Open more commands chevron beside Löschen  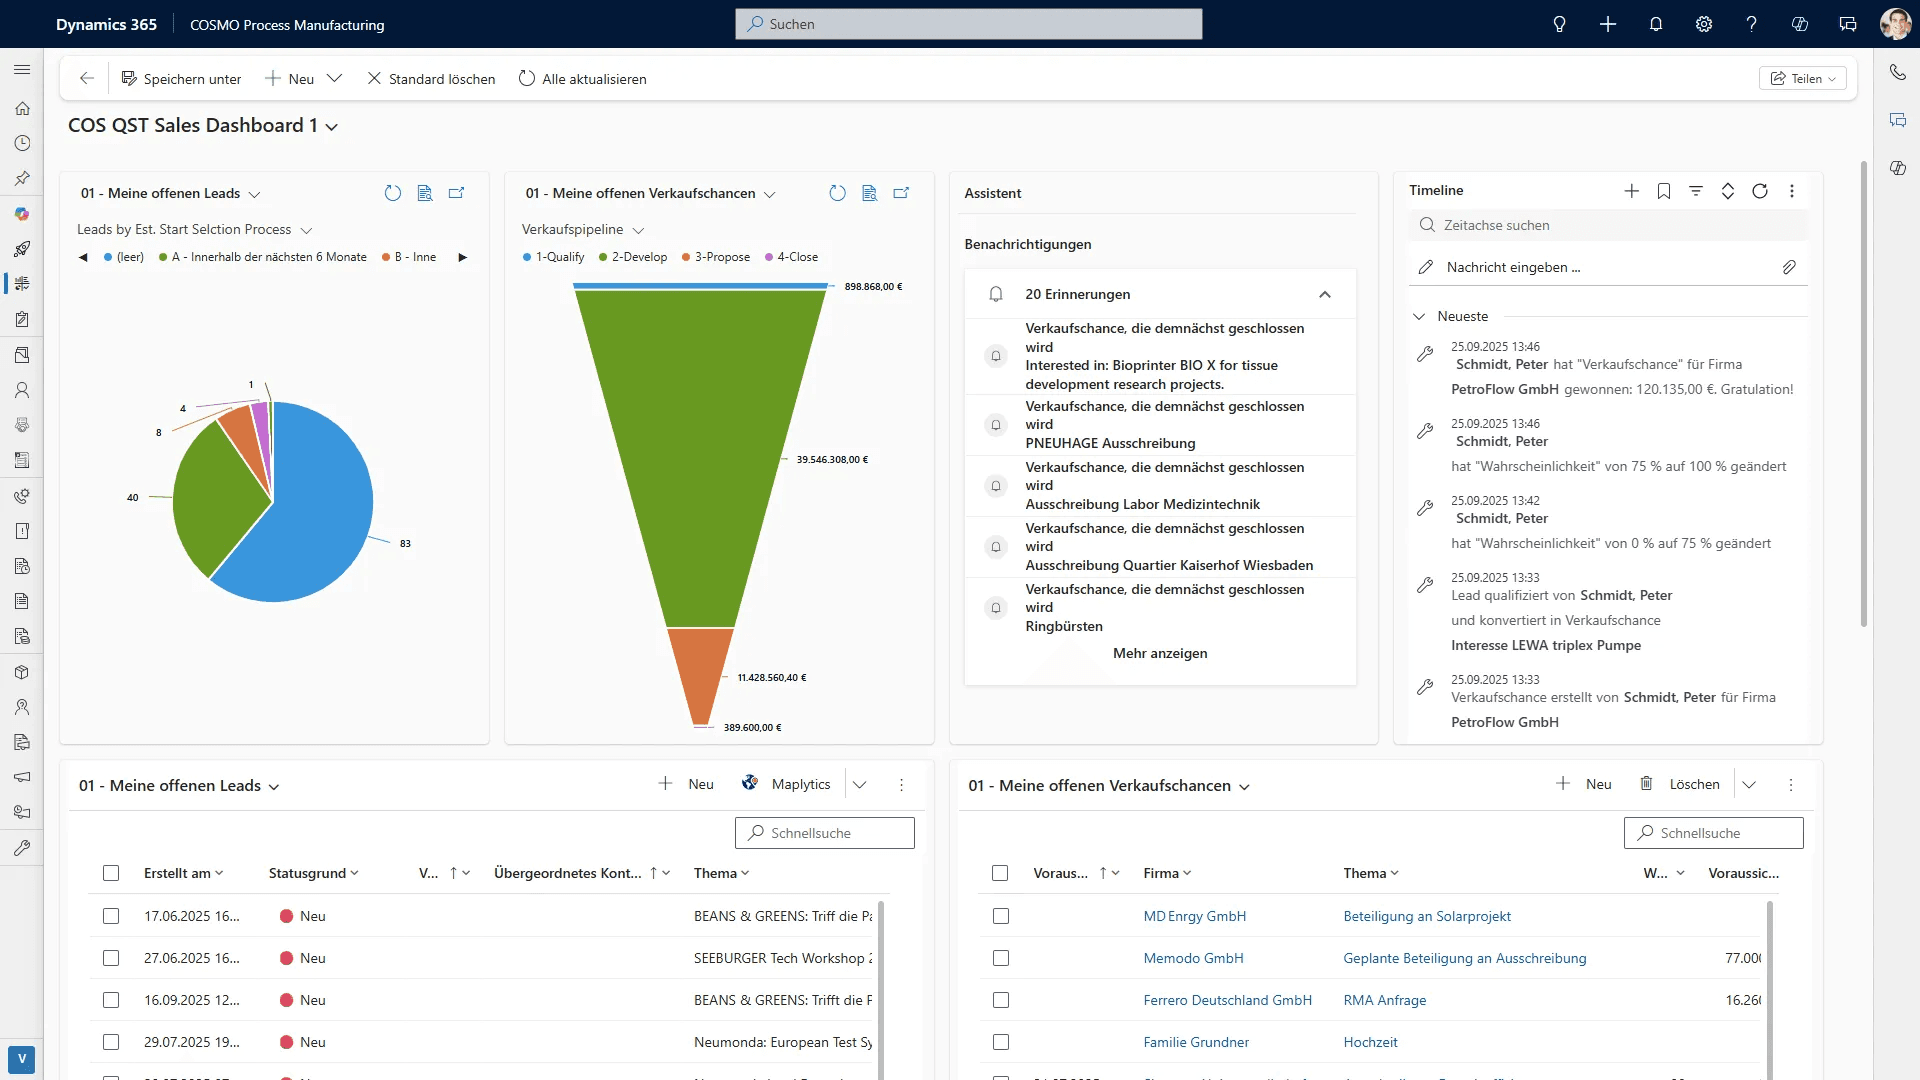pyautogui.click(x=1749, y=785)
